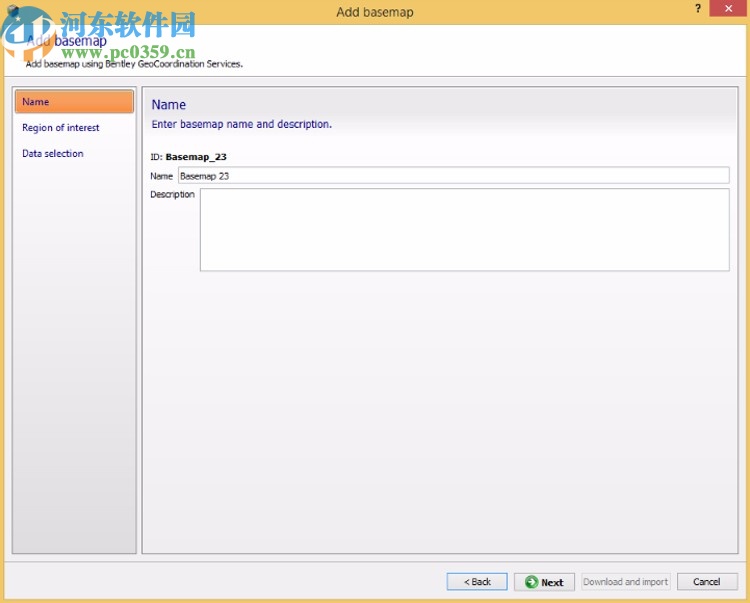Go to the Data selection step
This screenshot has width=750, height=603.
(53, 153)
